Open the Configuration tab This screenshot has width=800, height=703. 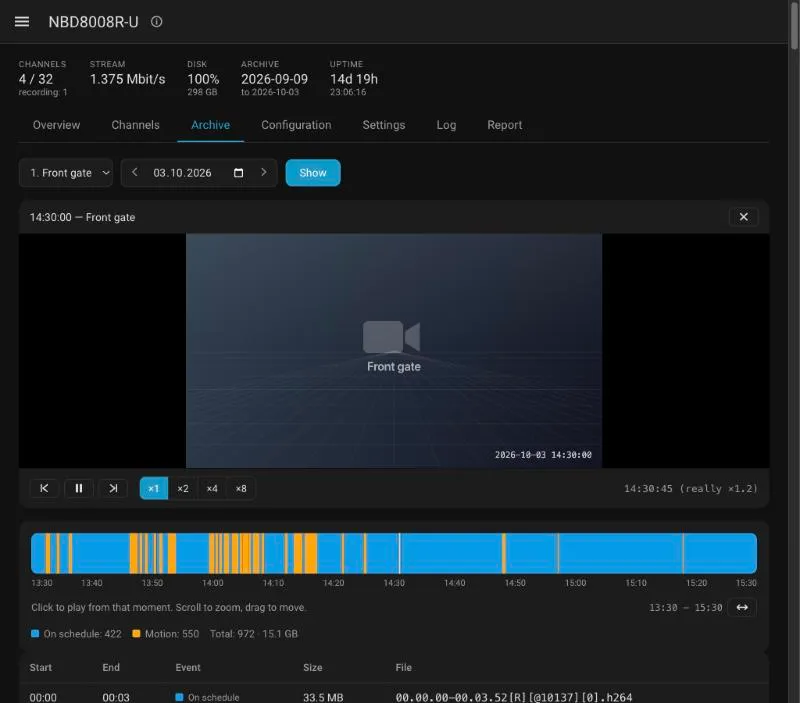pos(296,125)
